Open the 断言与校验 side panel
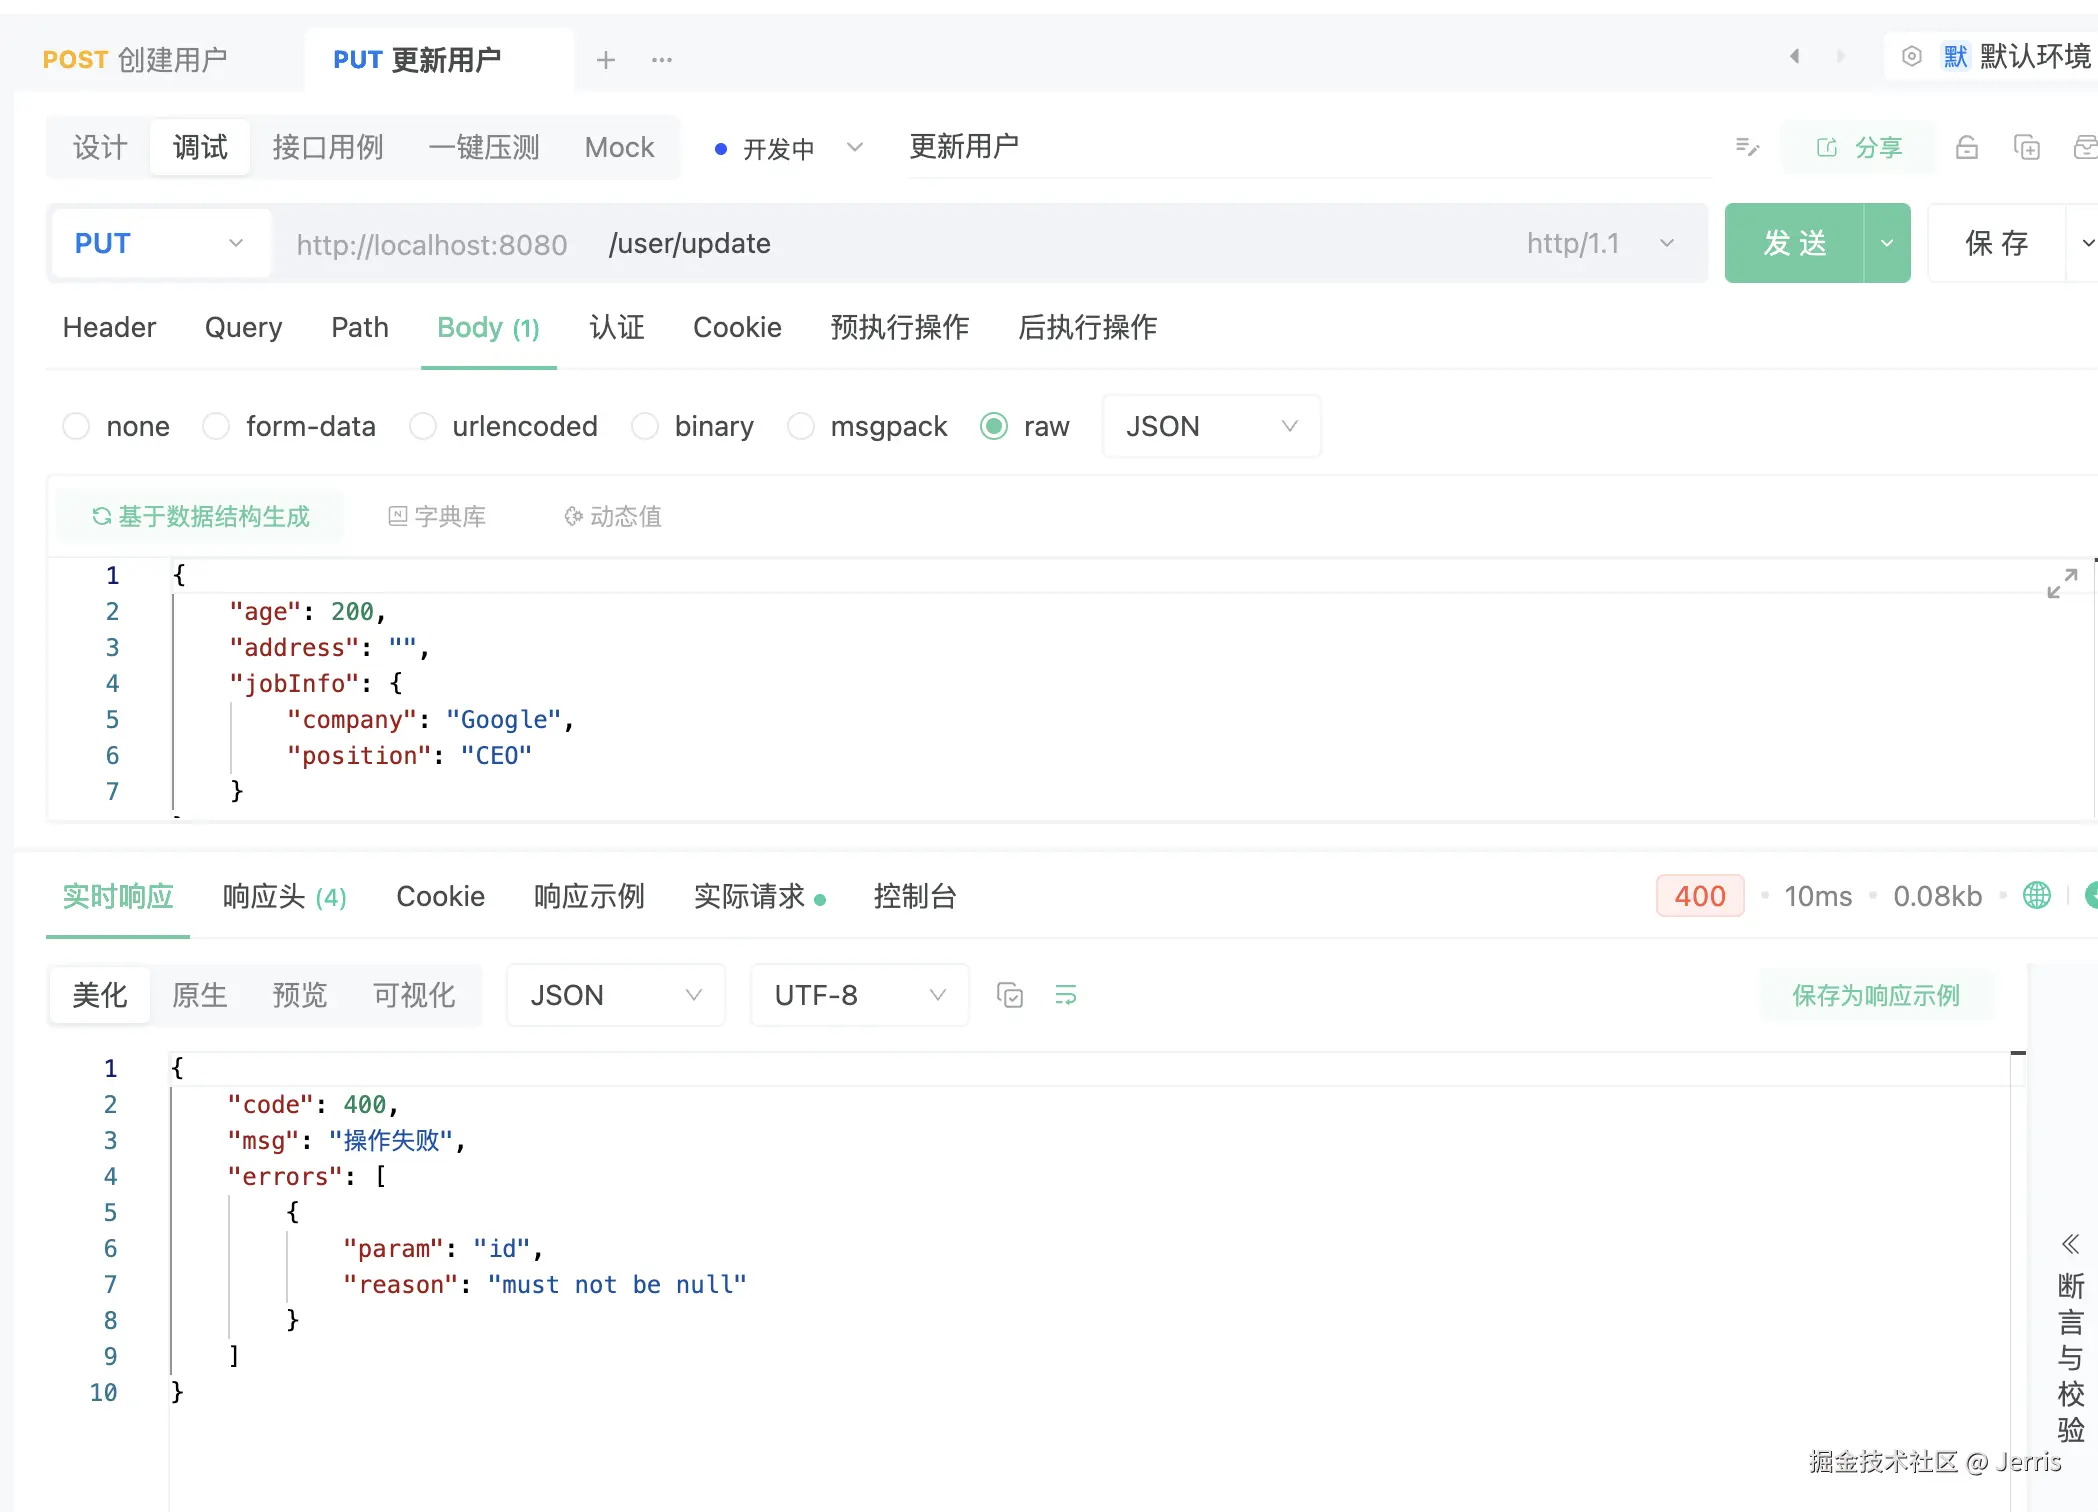The image size is (2098, 1512). pyautogui.click(x=2070, y=1358)
